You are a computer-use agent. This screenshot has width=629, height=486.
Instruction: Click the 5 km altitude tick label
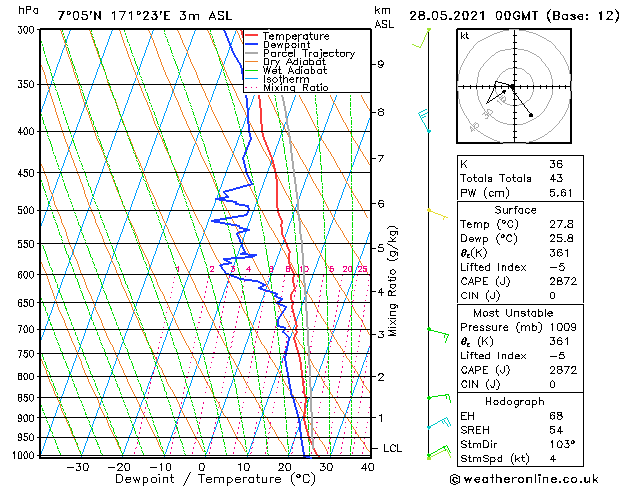(380, 248)
